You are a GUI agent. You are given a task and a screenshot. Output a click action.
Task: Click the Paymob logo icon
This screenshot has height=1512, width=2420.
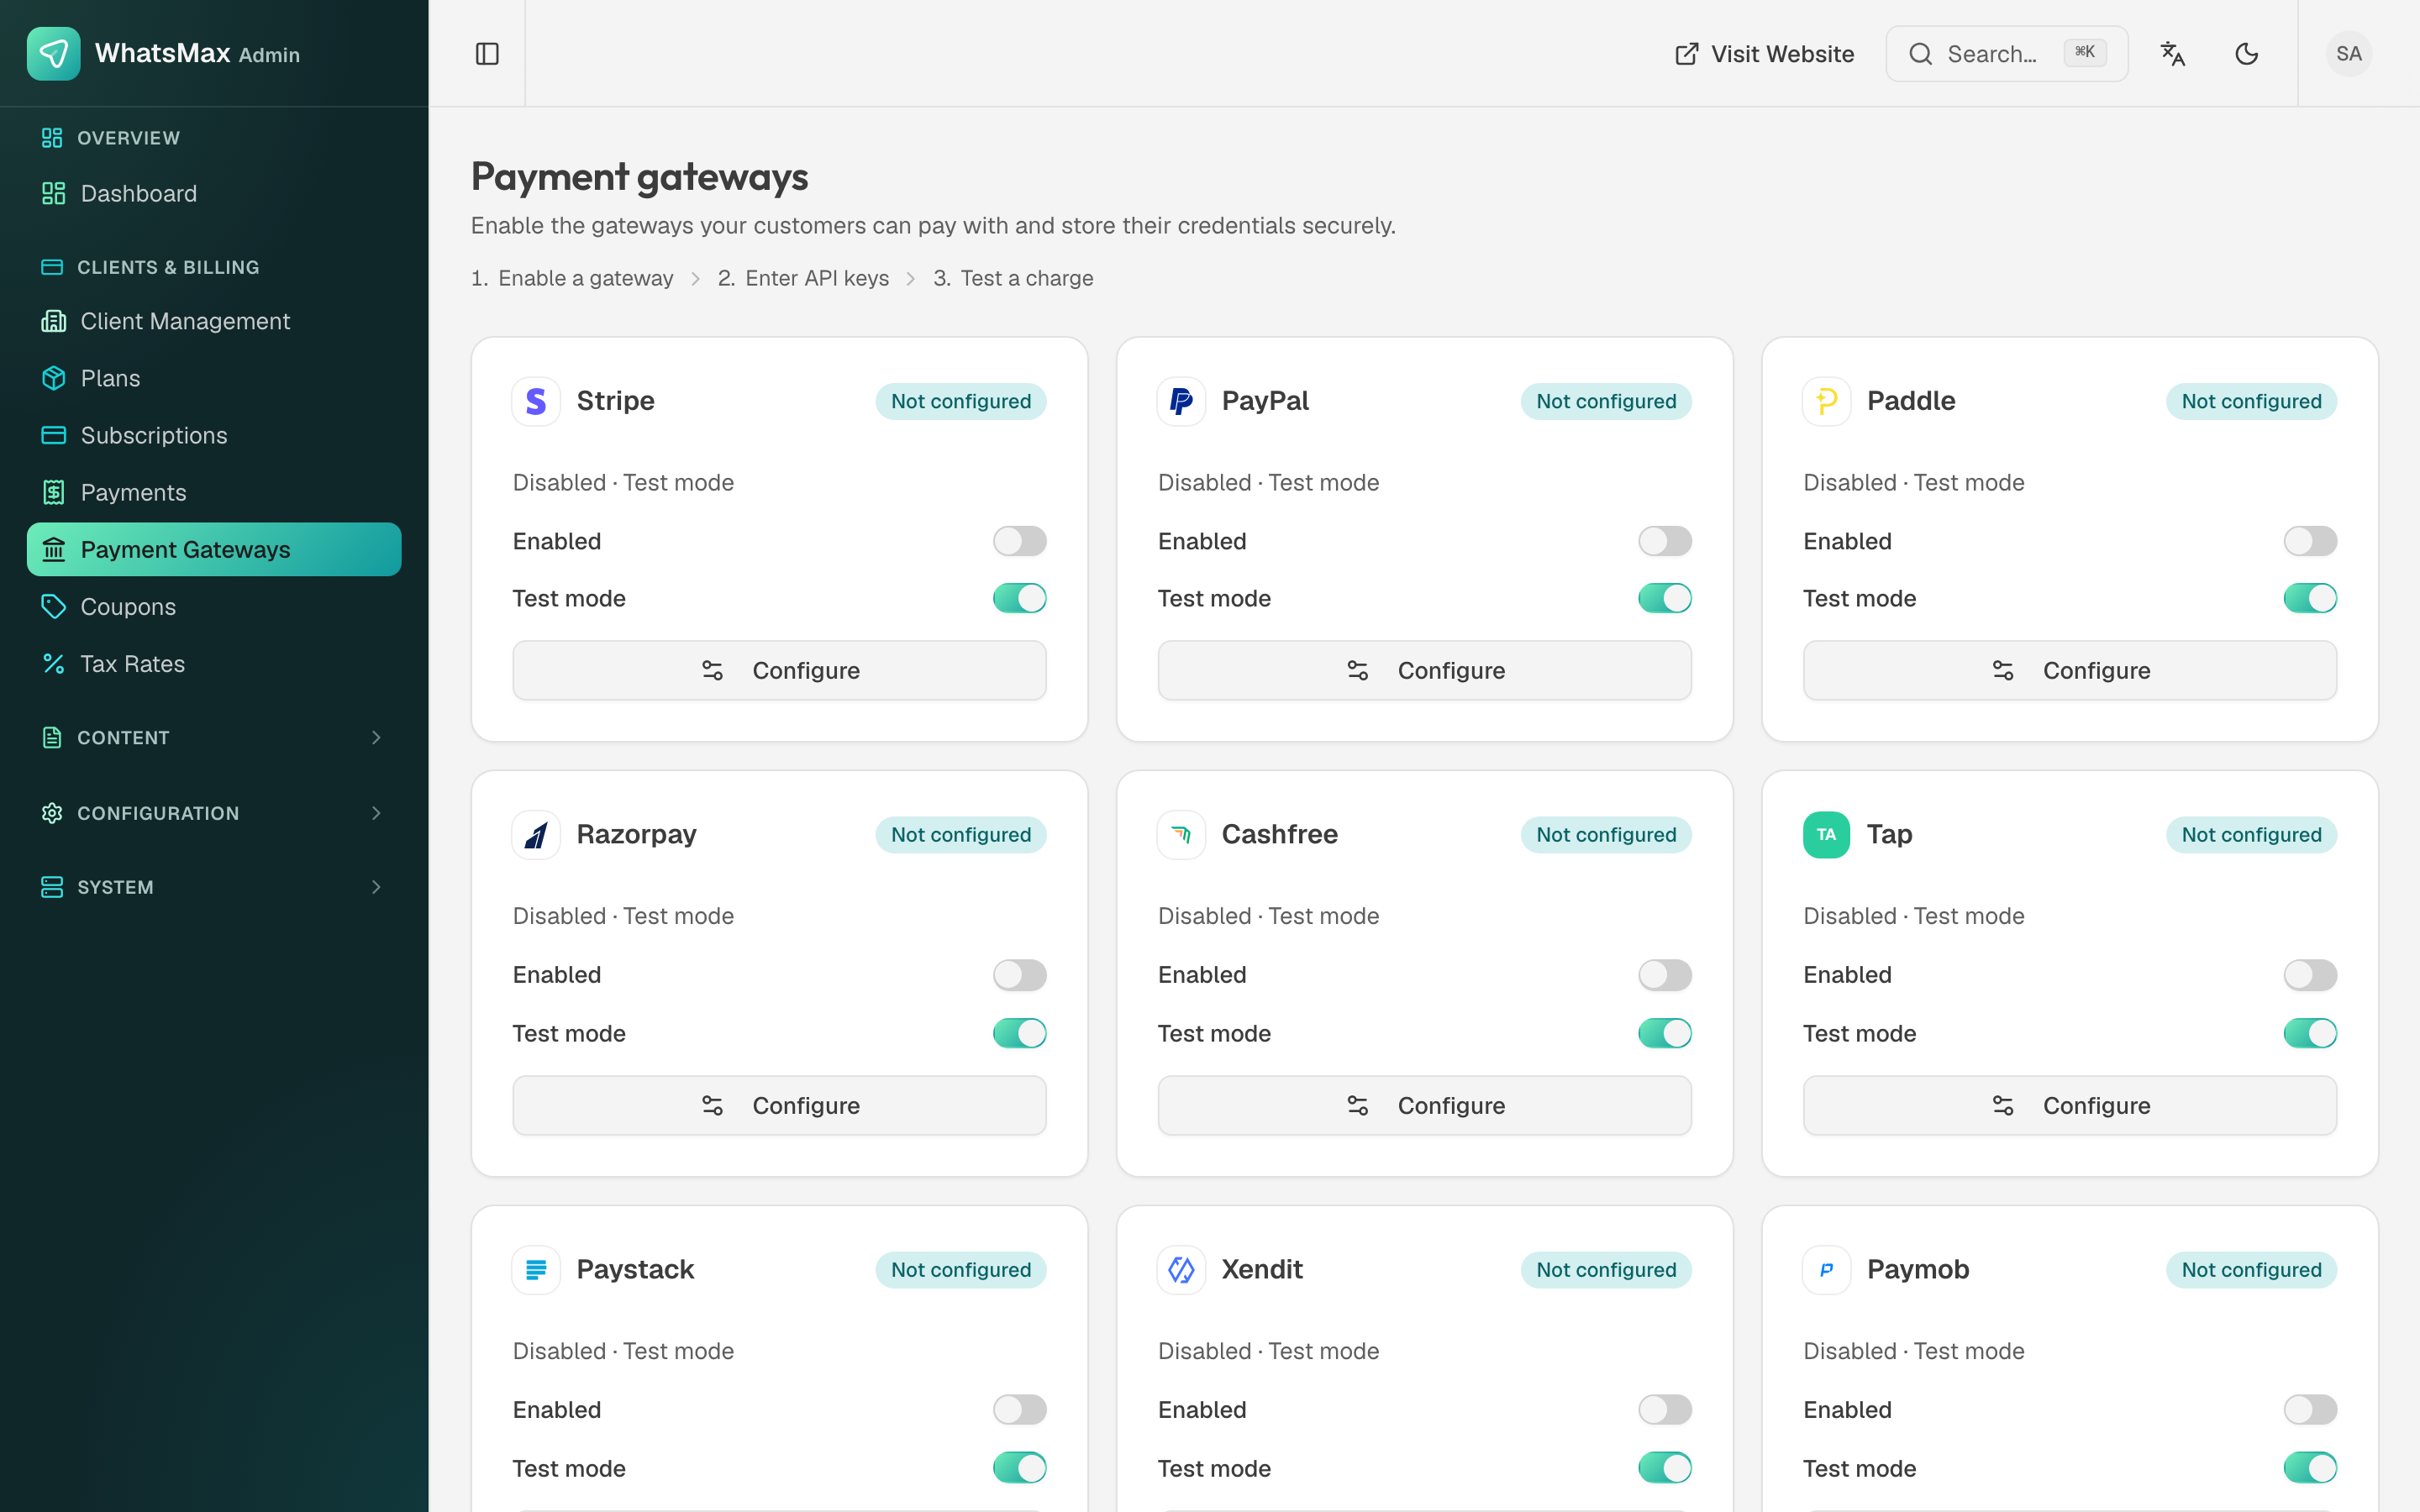(1826, 1269)
